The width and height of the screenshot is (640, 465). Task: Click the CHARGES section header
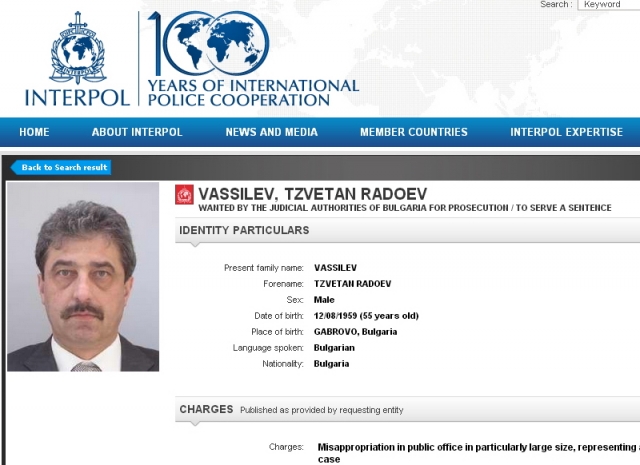[x=206, y=409]
